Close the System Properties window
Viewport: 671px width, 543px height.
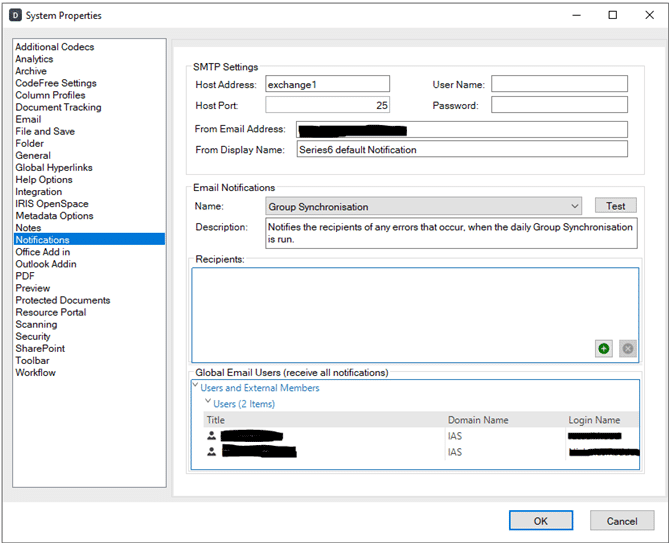[649, 15]
